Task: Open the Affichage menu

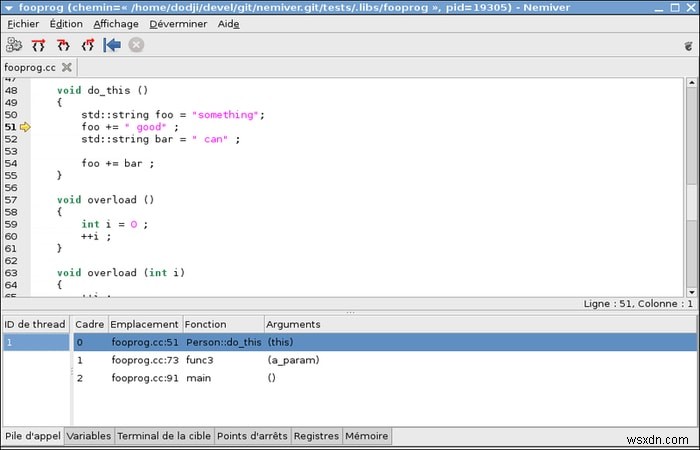Action: coord(116,24)
